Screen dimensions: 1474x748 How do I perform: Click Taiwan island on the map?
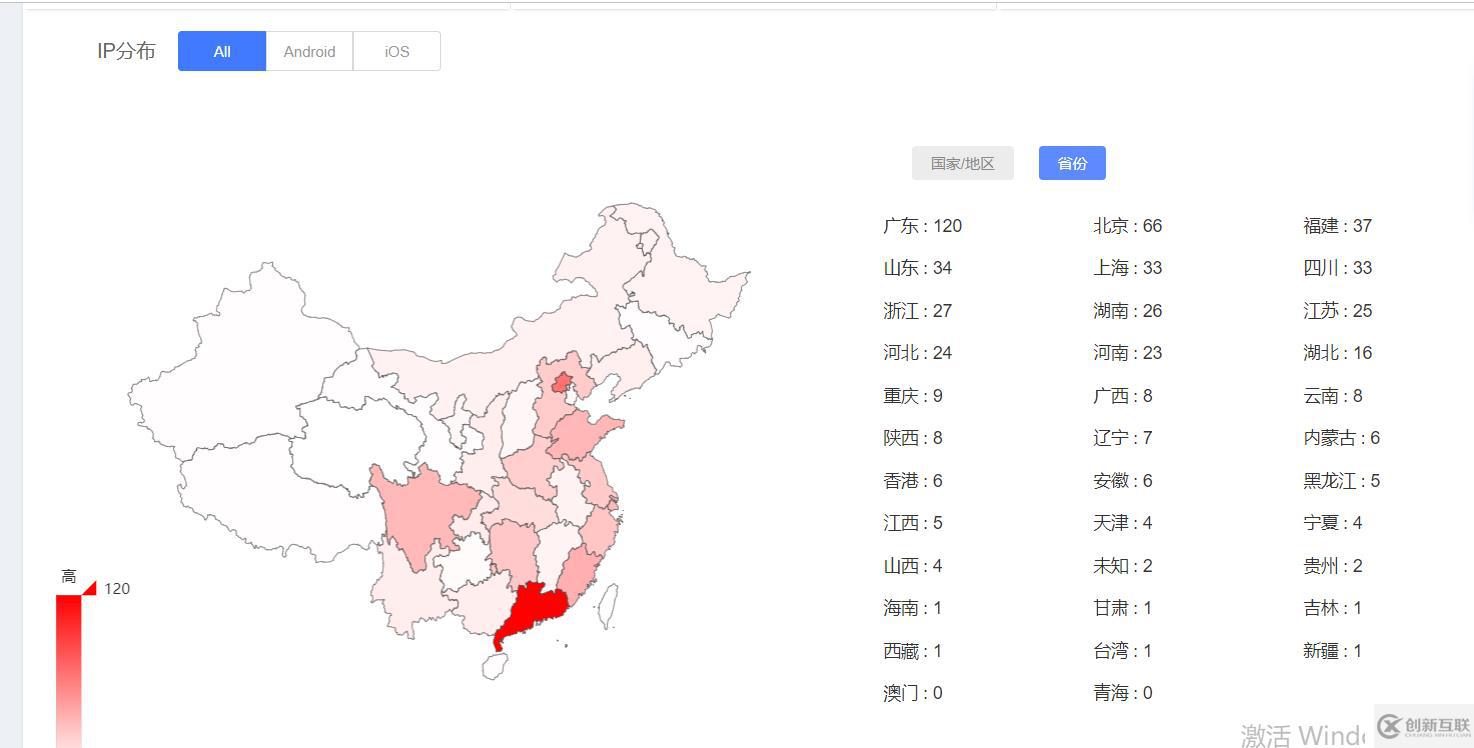pyautogui.click(x=608, y=606)
